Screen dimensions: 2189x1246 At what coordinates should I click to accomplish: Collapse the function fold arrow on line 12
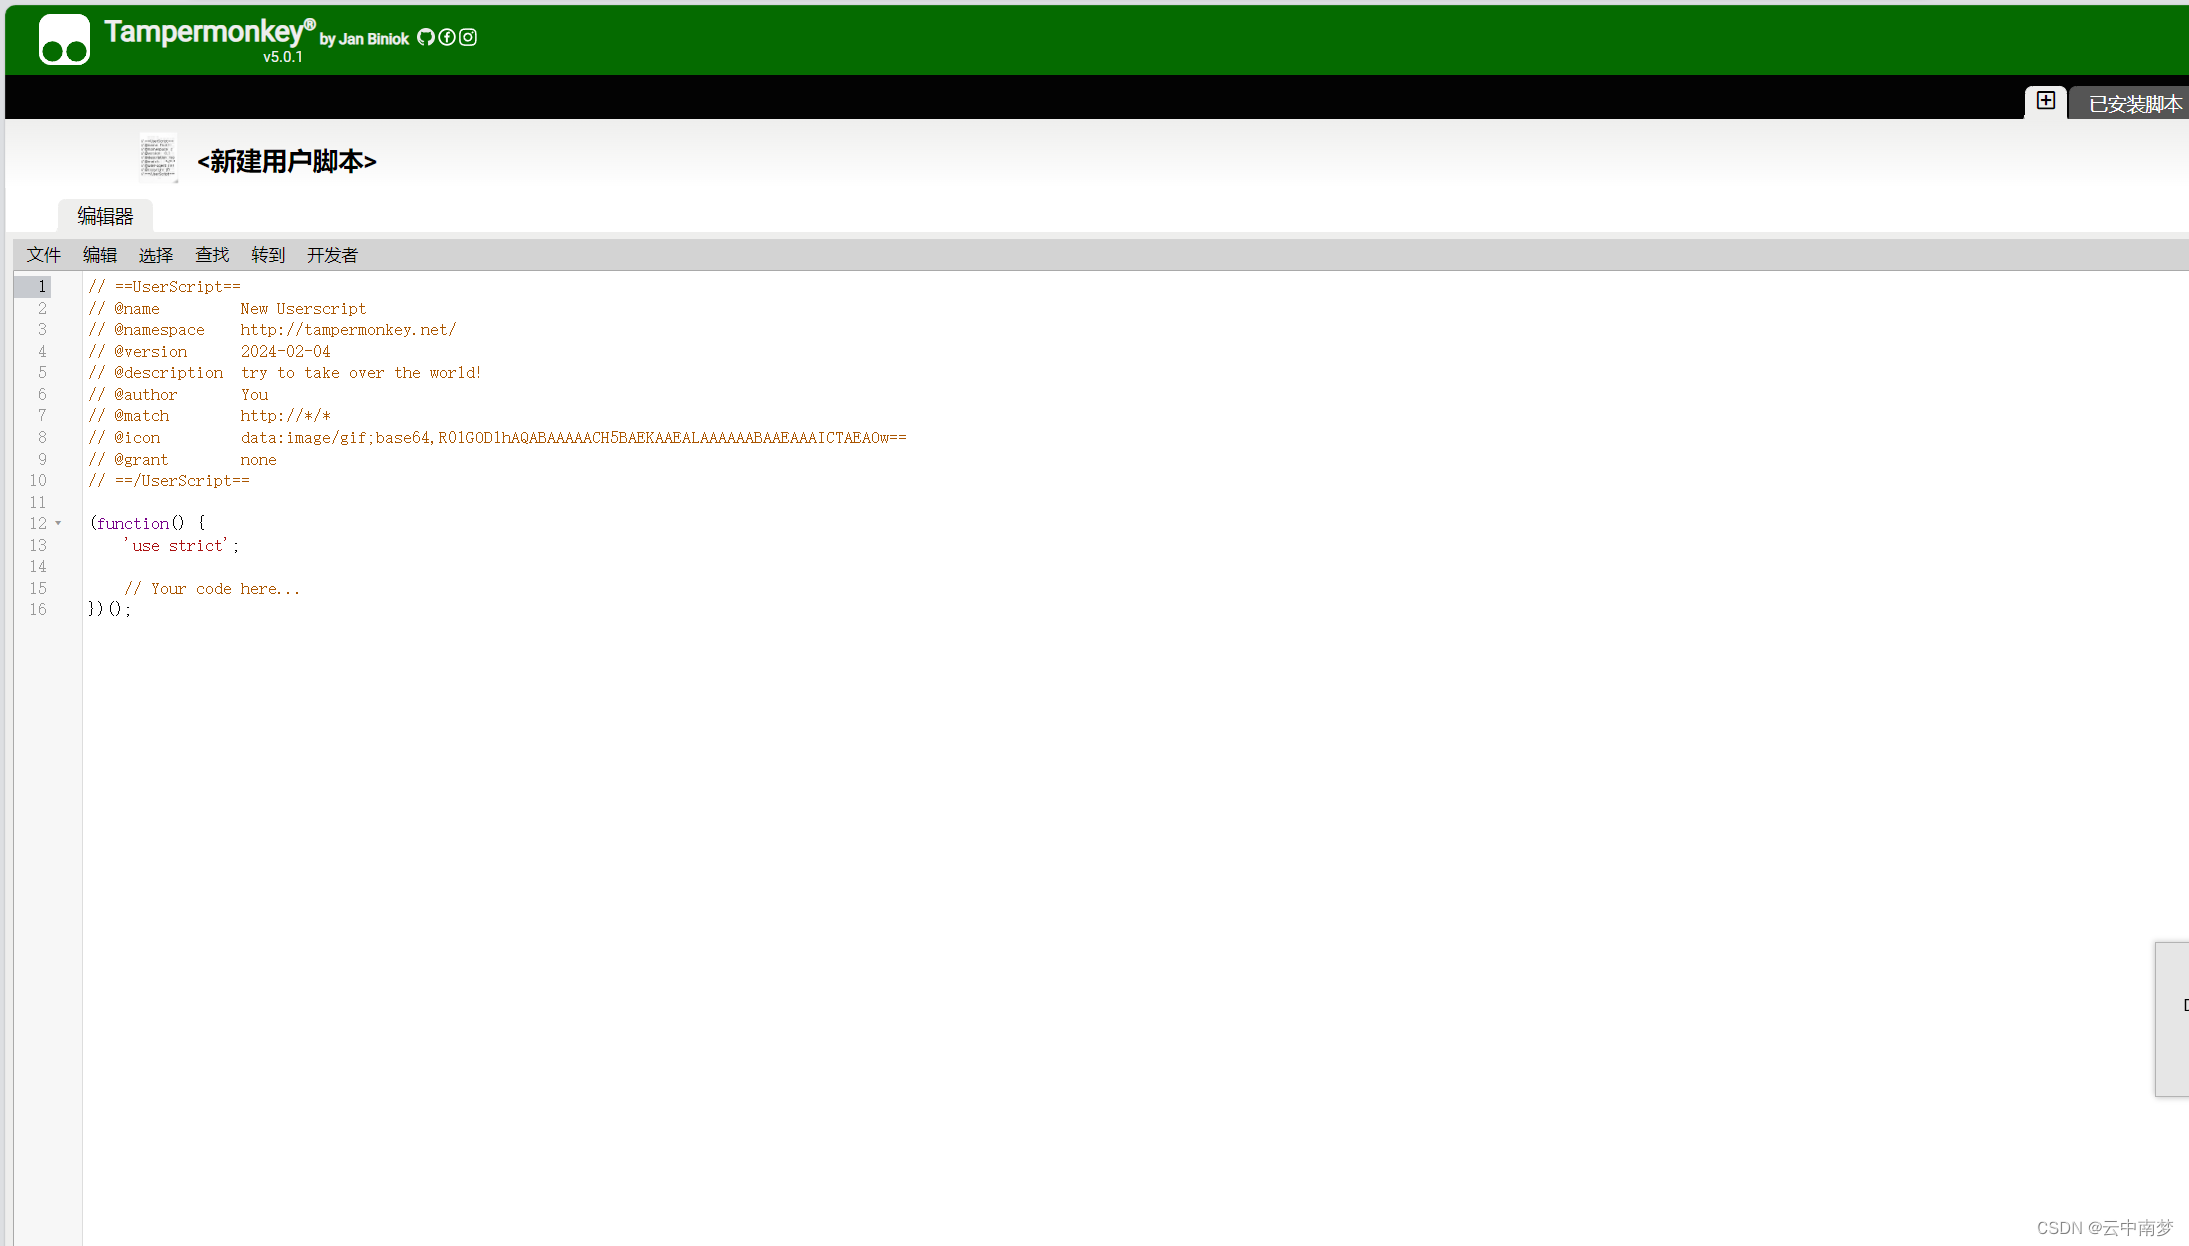(x=58, y=523)
